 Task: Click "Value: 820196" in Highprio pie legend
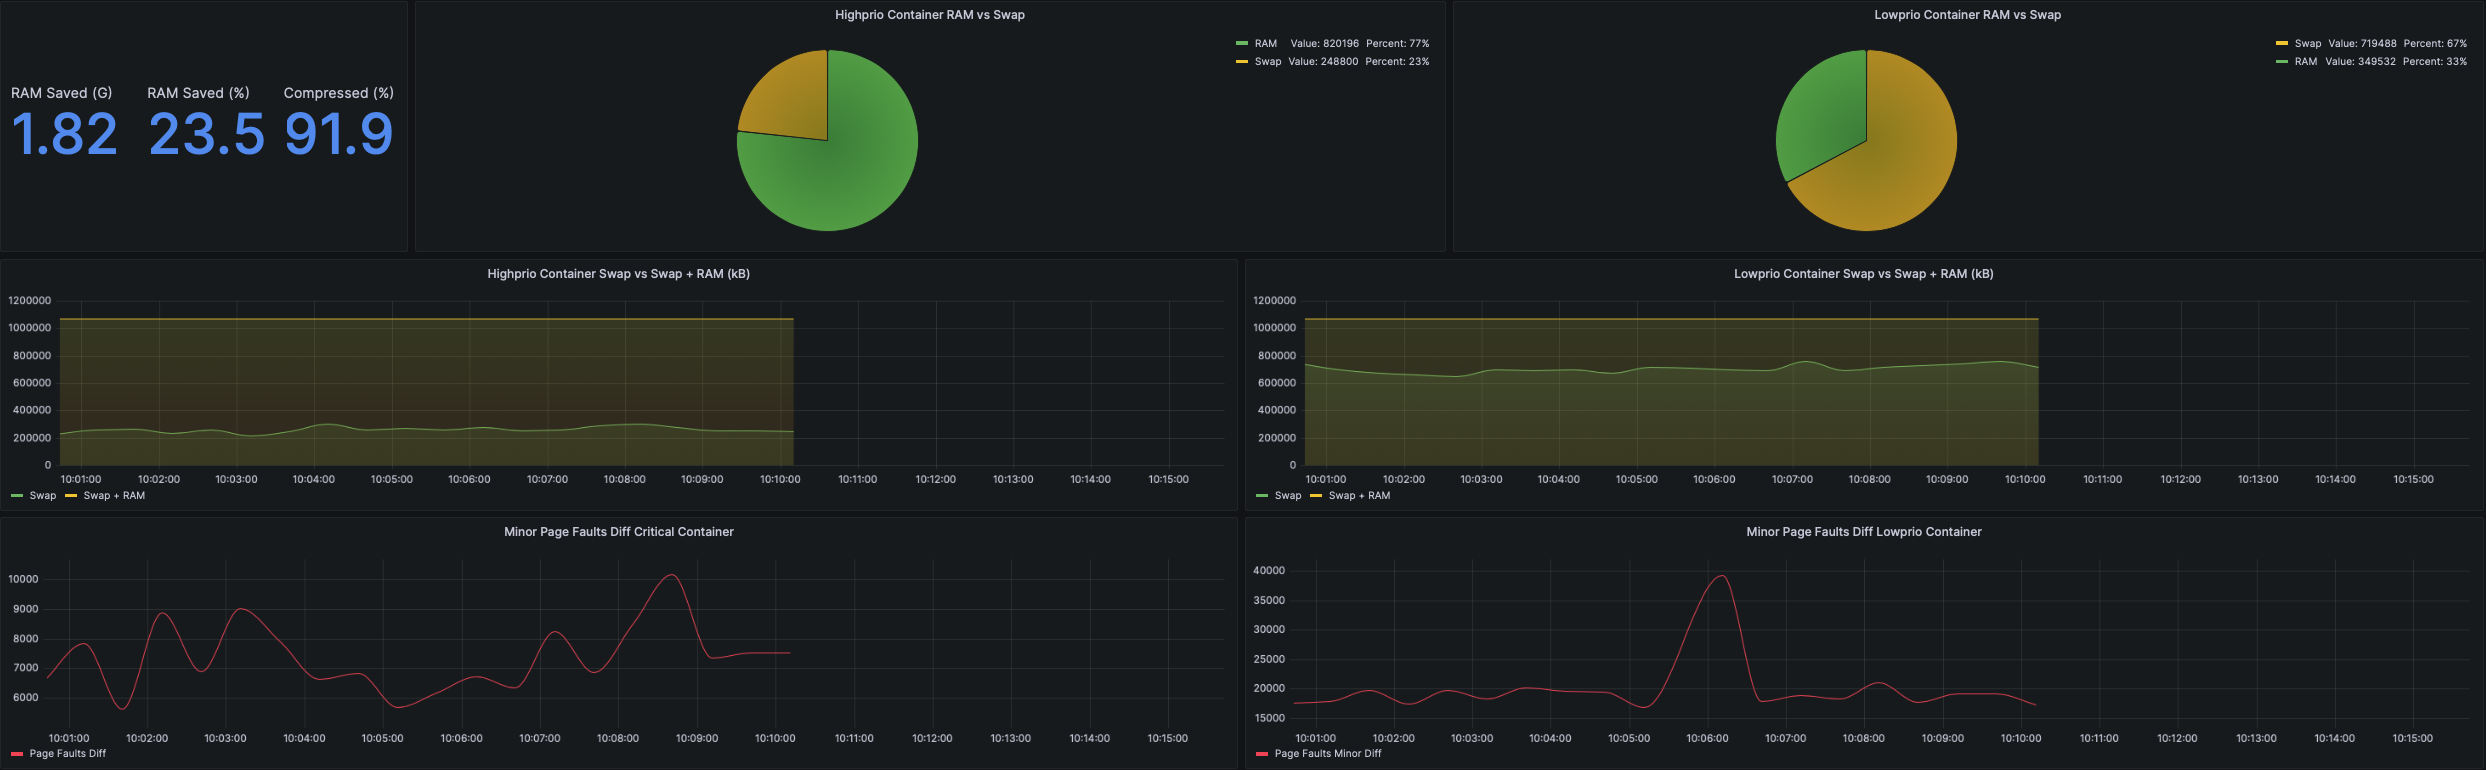(x=1325, y=44)
